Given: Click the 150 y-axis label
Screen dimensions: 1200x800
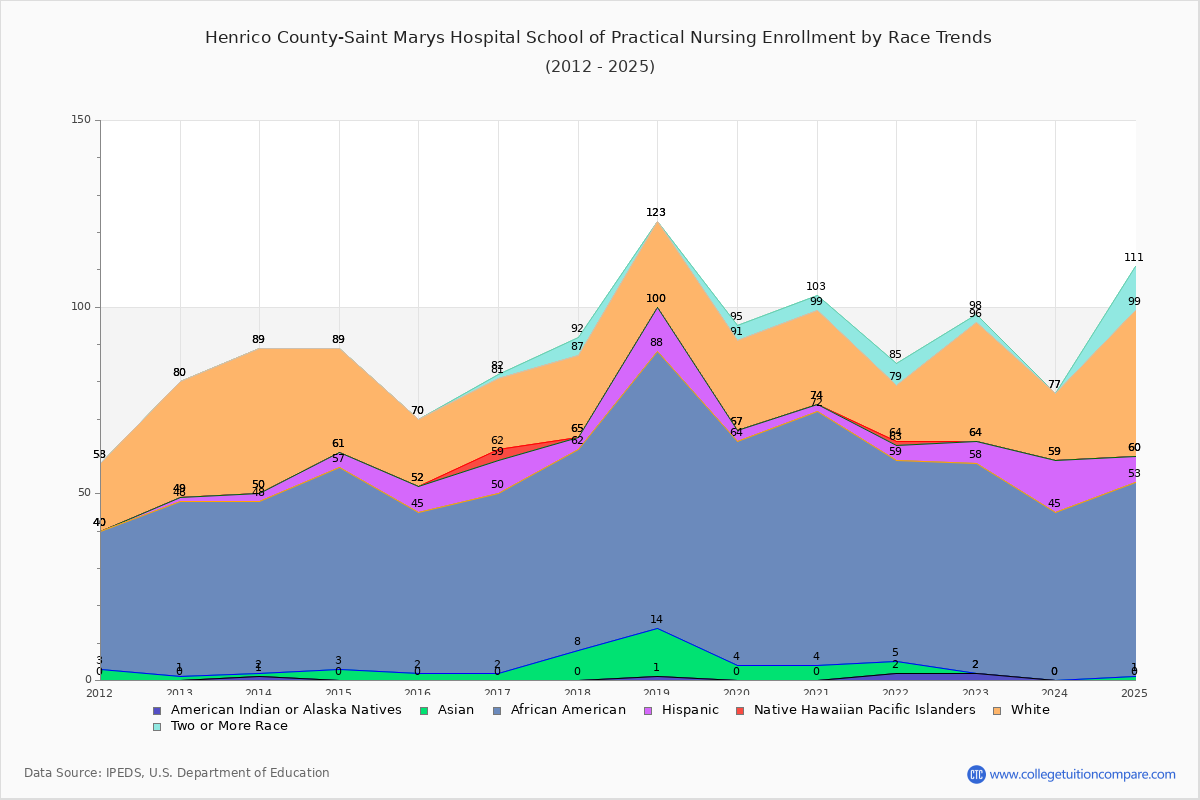Looking at the screenshot, I should click(81, 120).
